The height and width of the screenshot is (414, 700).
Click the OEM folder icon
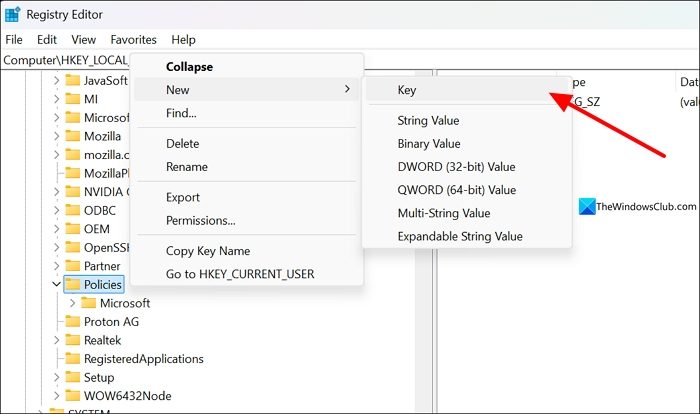pos(72,229)
